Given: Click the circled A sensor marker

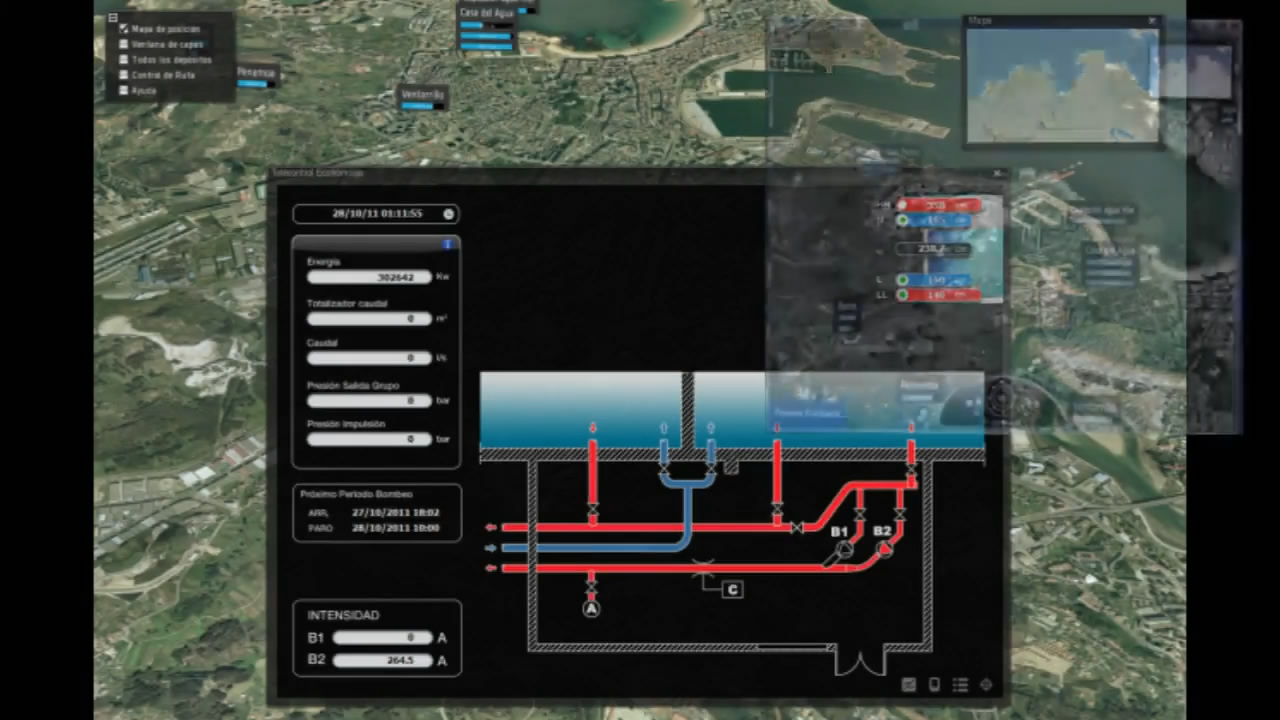Looking at the screenshot, I should point(591,608).
